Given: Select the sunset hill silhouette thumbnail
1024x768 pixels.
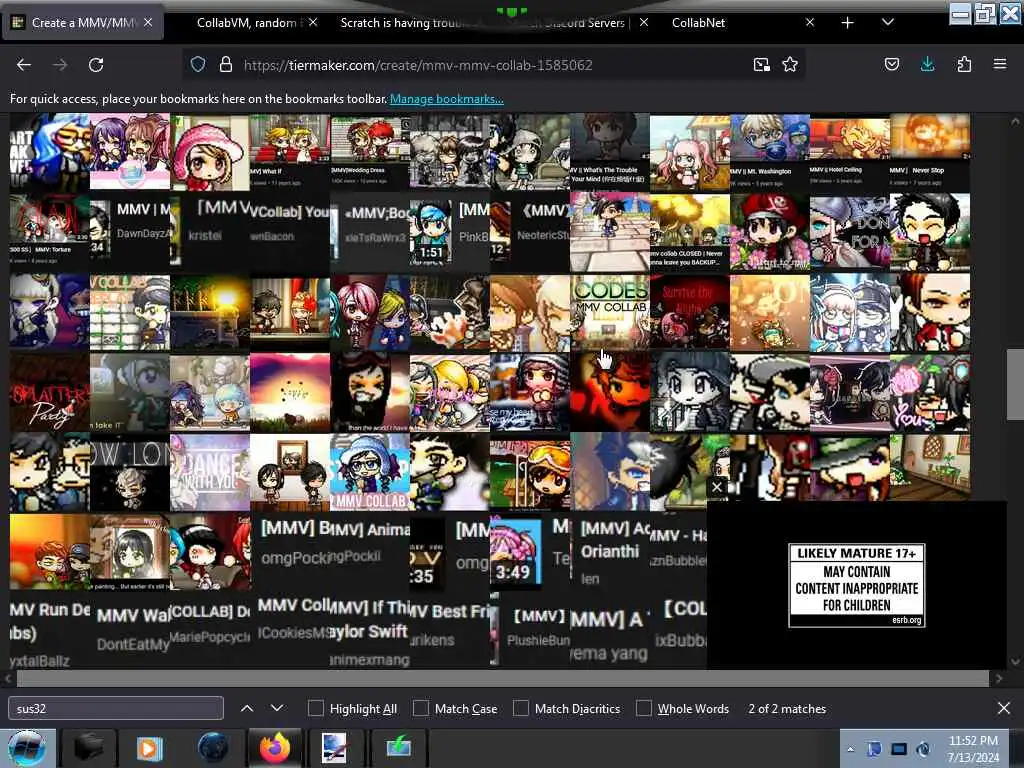Looking at the screenshot, I should (x=290, y=392).
